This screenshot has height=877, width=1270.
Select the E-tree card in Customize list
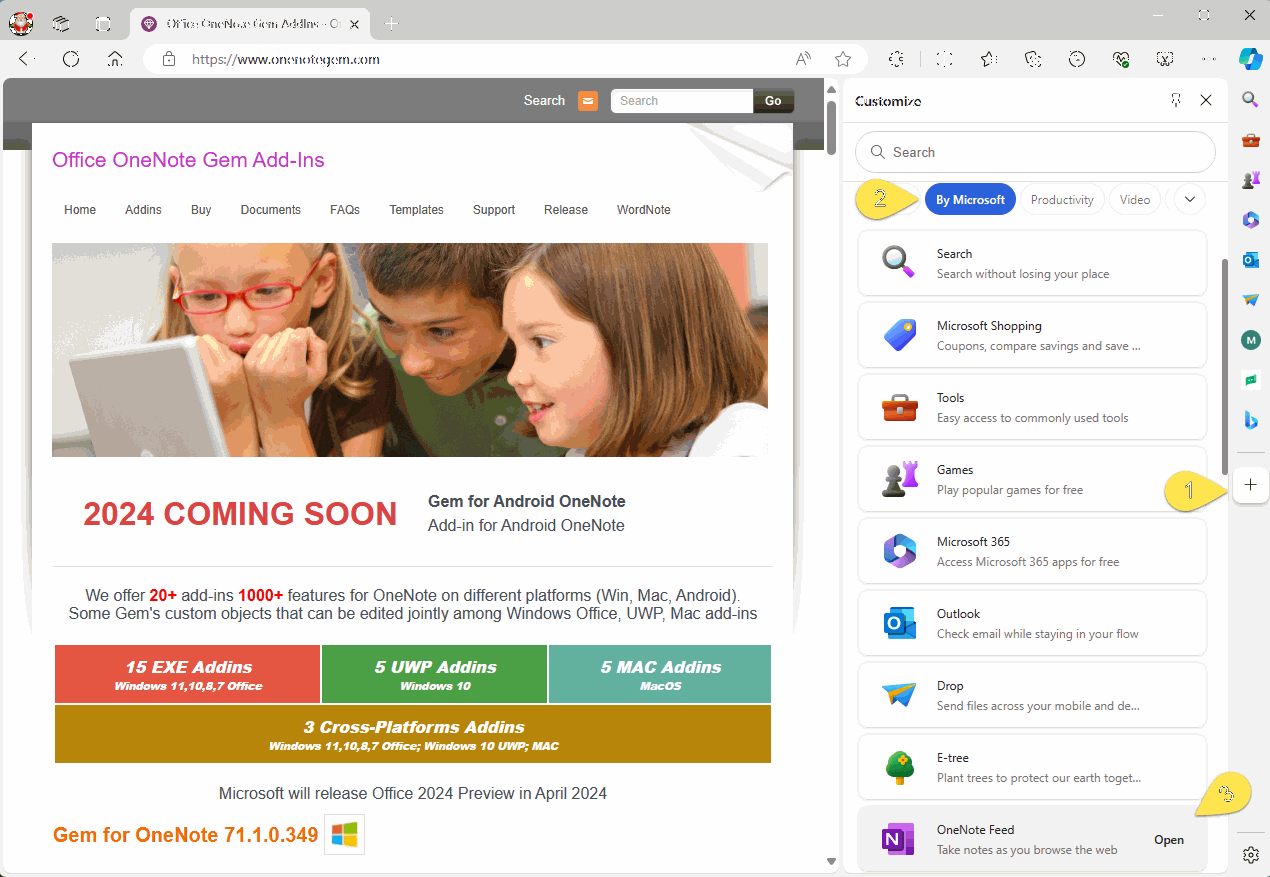click(x=1032, y=767)
